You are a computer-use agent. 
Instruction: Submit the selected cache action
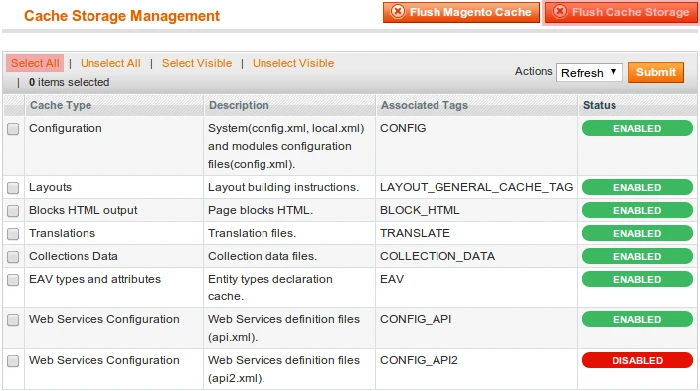655,72
